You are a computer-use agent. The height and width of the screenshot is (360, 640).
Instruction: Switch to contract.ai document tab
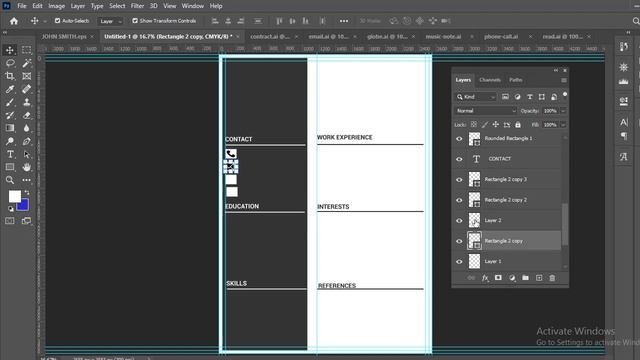270,36
